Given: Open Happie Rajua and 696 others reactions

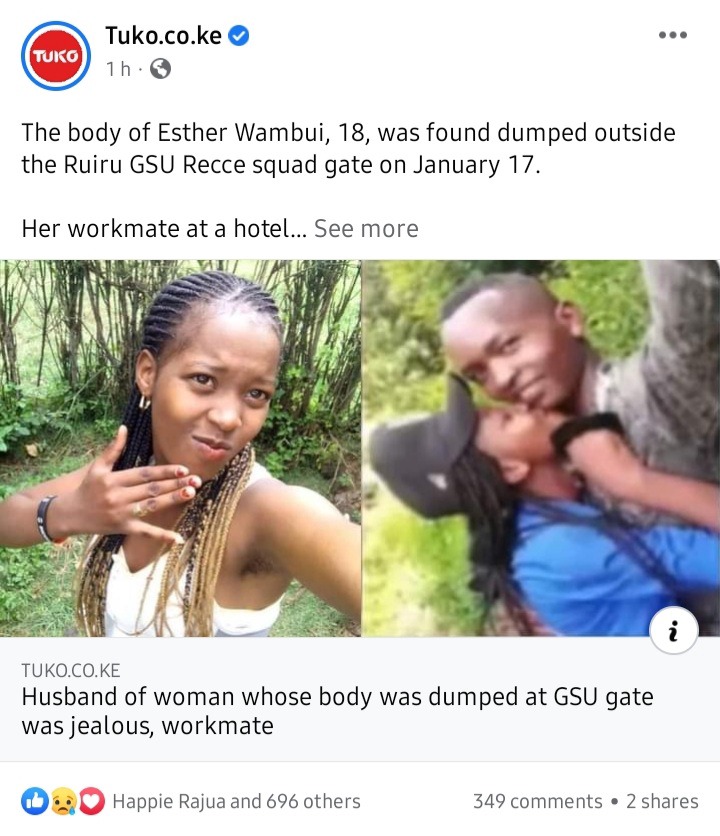Looking at the screenshot, I should (x=236, y=801).
